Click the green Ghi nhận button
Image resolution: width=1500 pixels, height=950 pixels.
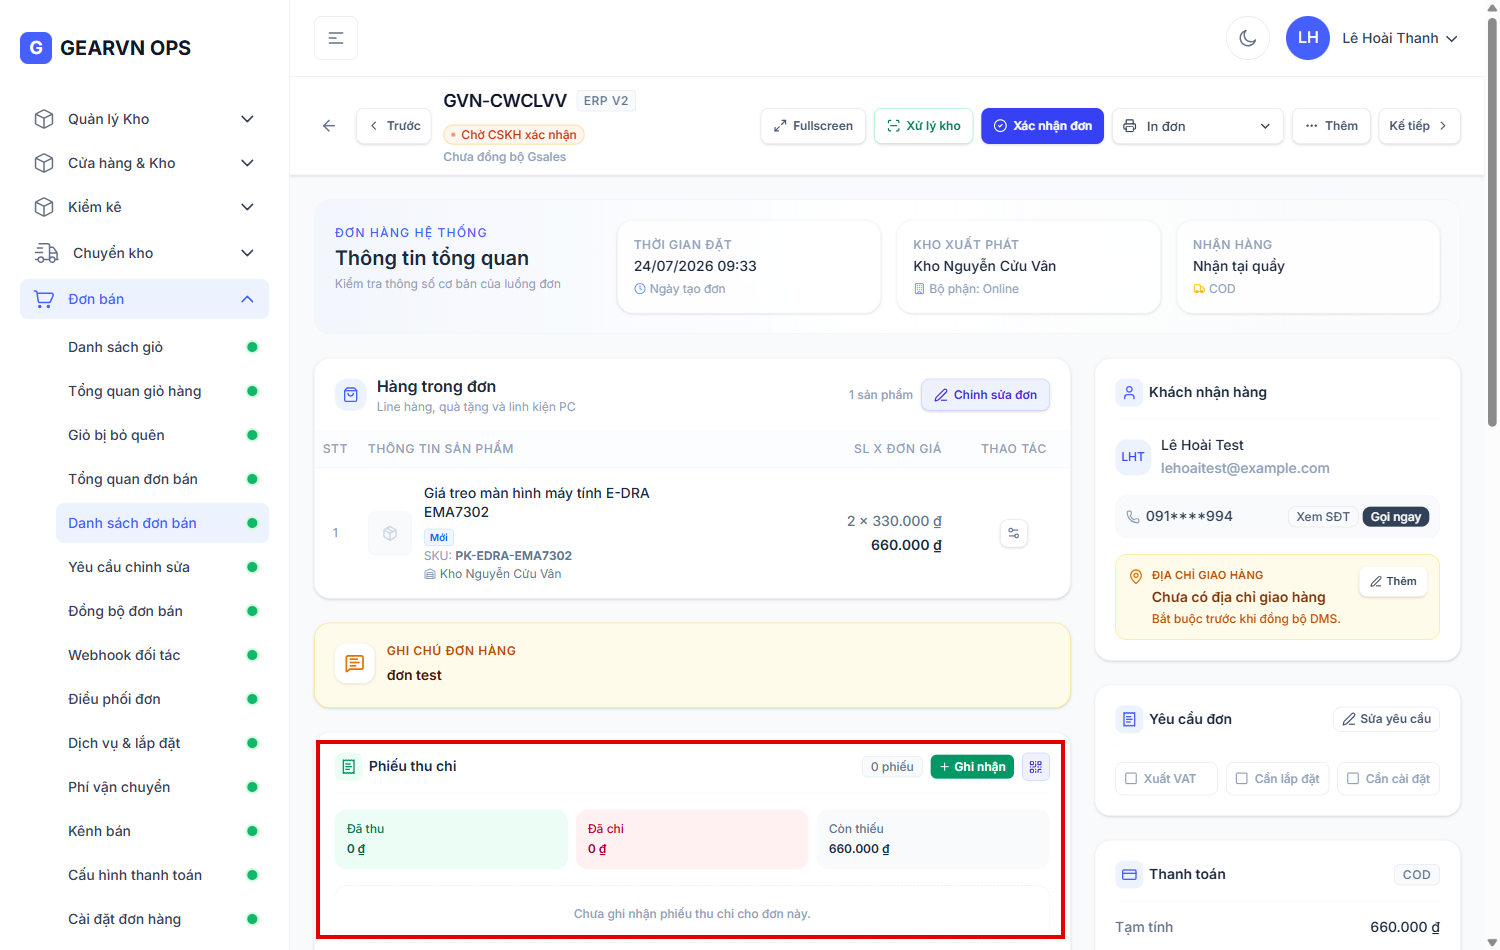(x=972, y=767)
